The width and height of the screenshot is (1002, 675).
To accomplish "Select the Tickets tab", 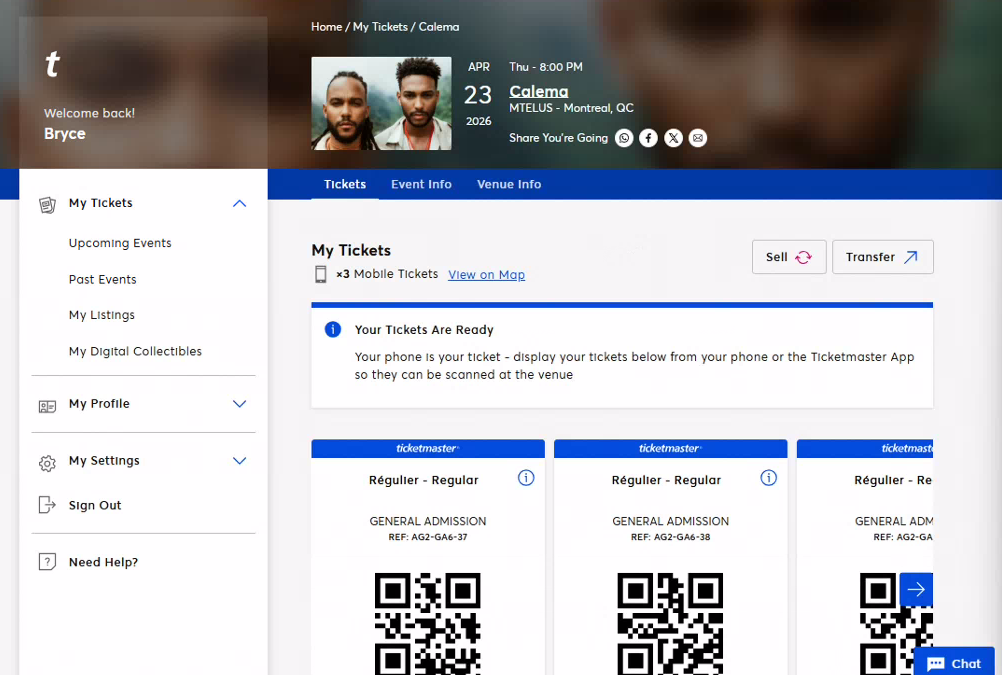I will click(x=345, y=184).
